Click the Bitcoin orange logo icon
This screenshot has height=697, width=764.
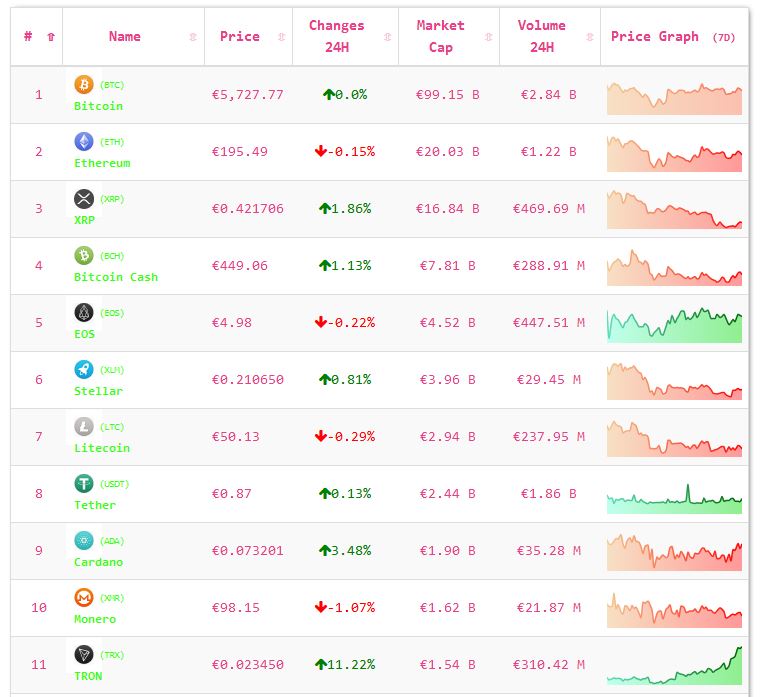[84, 85]
